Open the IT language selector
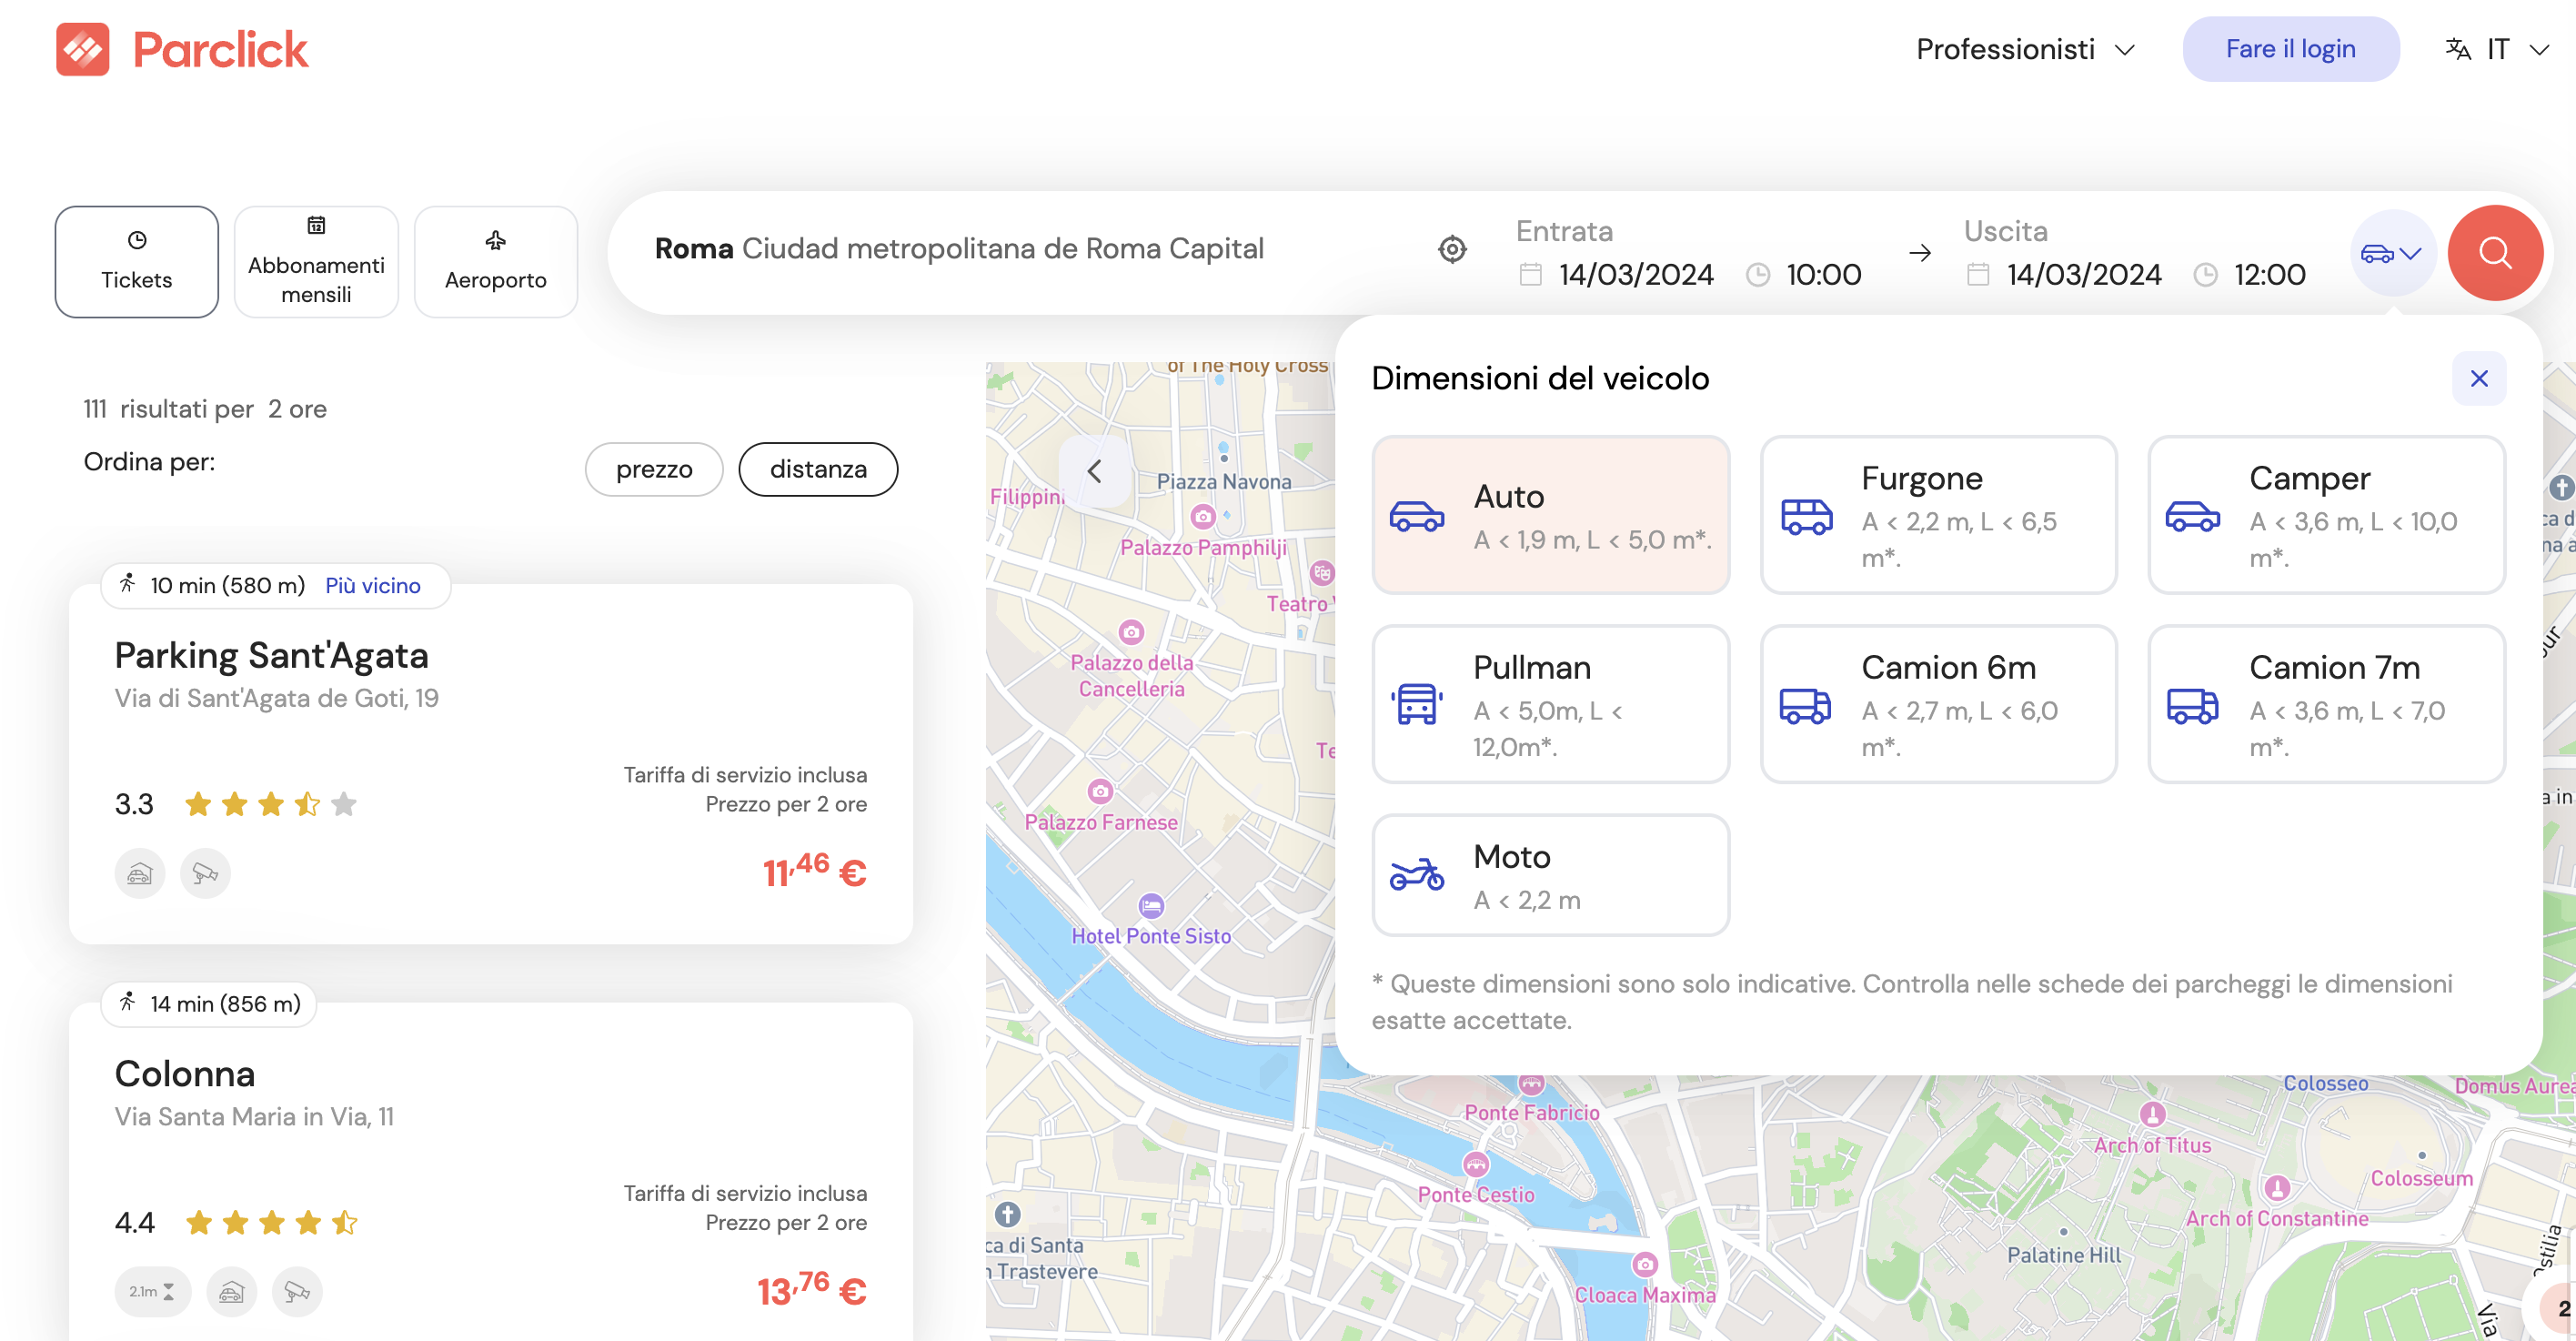Image resolution: width=2576 pixels, height=1341 pixels. (x=2496, y=49)
